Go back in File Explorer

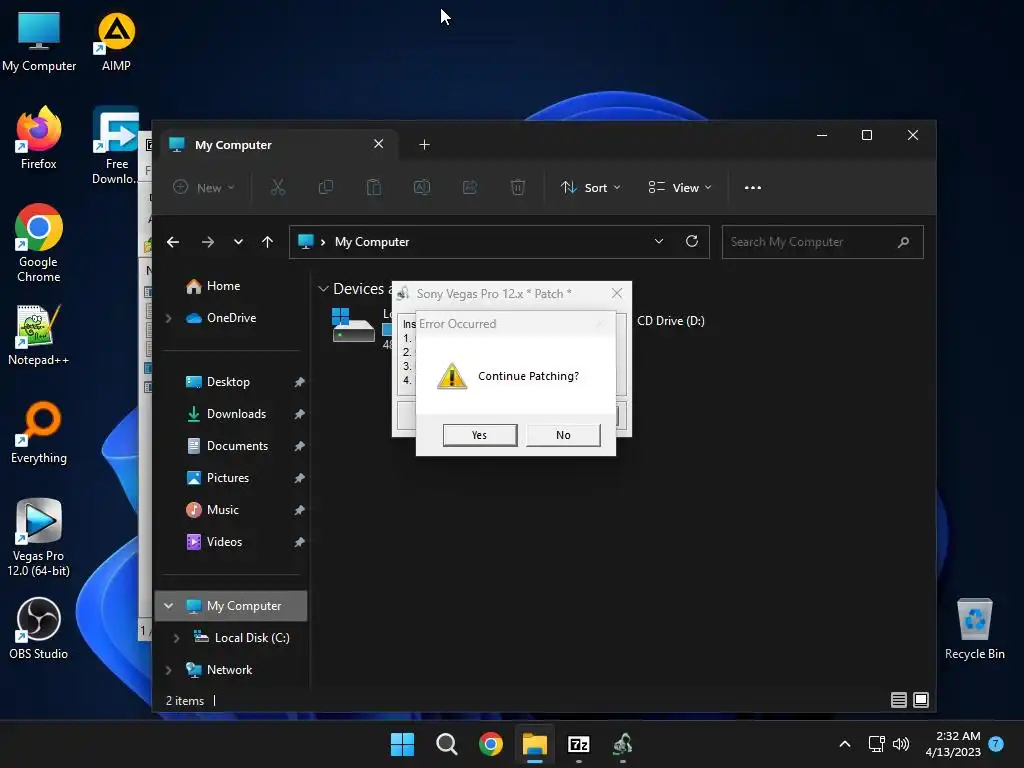tap(173, 242)
